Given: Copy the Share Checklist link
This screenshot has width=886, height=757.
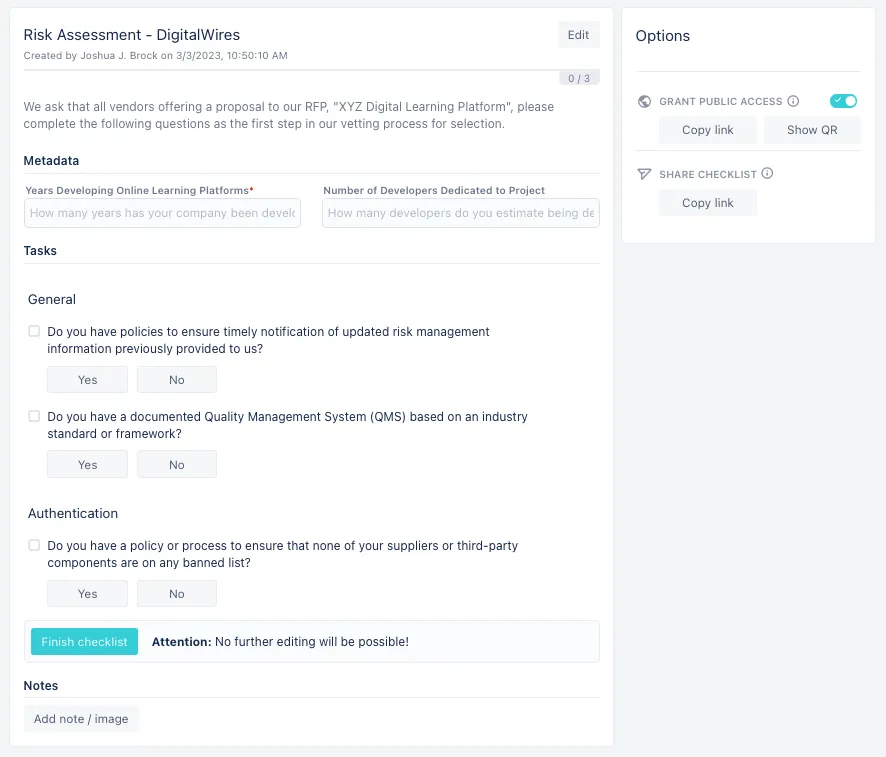Looking at the screenshot, I should [x=707, y=202].
